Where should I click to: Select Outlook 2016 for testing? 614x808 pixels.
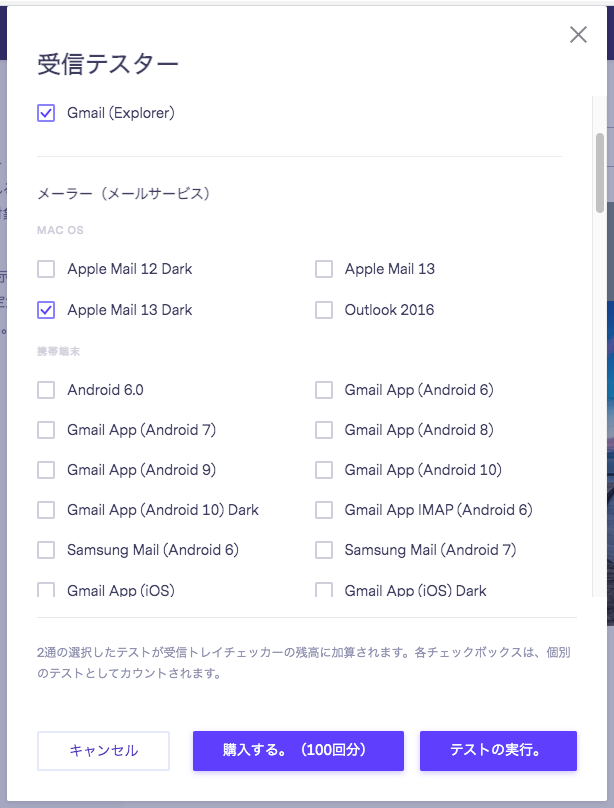324,310
